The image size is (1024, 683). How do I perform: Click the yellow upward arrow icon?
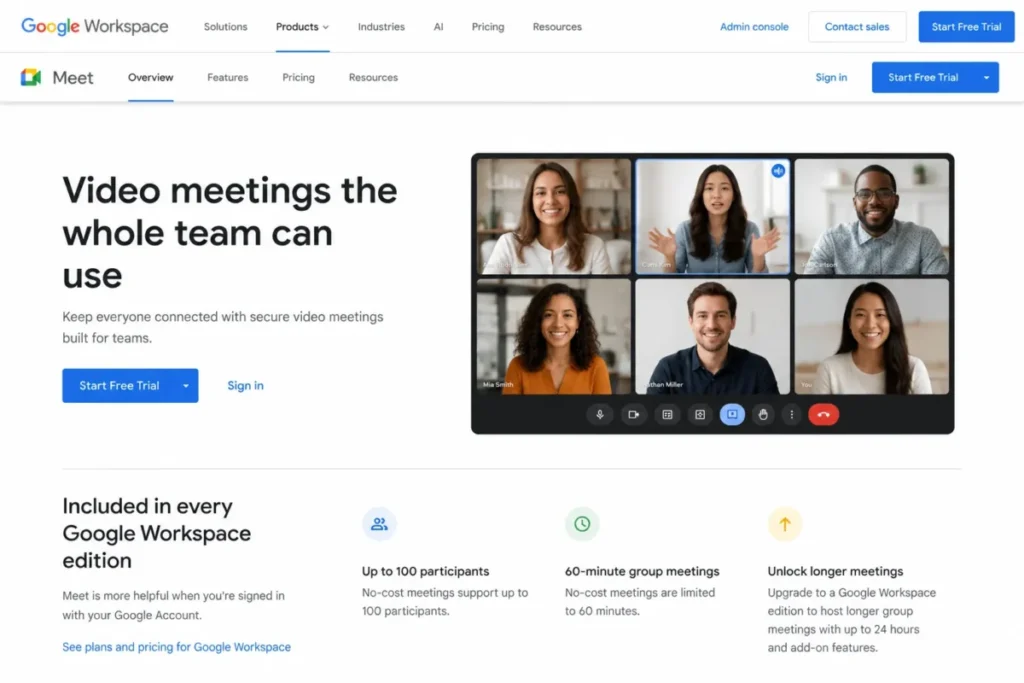785,524
